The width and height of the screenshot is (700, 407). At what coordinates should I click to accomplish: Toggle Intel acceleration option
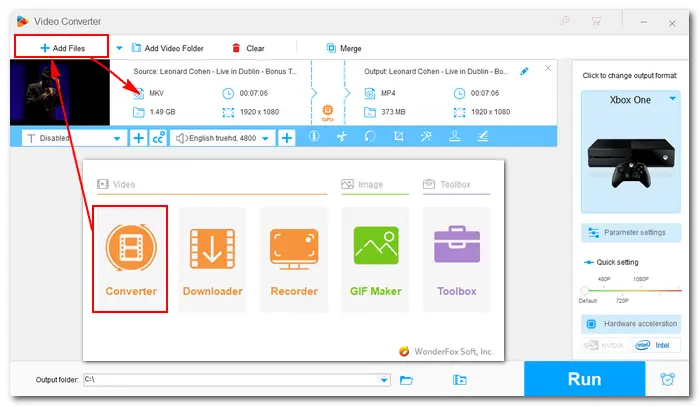656,345
